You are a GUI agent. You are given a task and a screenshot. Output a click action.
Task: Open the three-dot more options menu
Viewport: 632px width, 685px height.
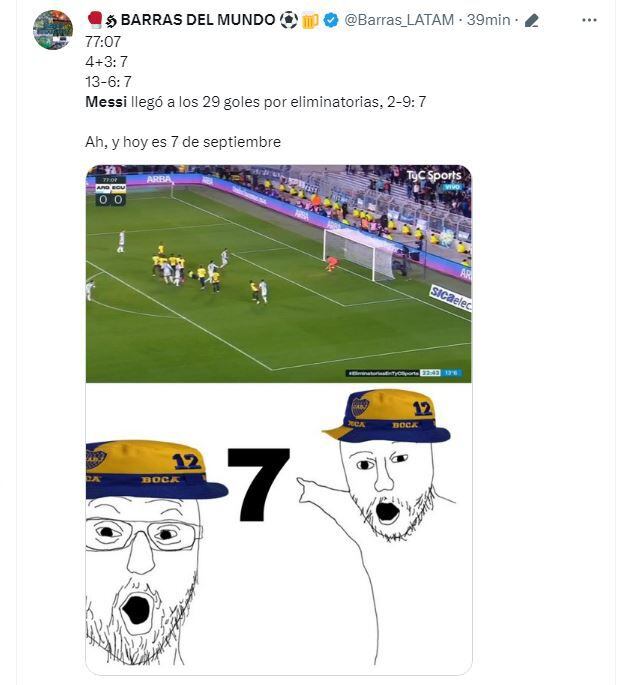pos(589,20)
